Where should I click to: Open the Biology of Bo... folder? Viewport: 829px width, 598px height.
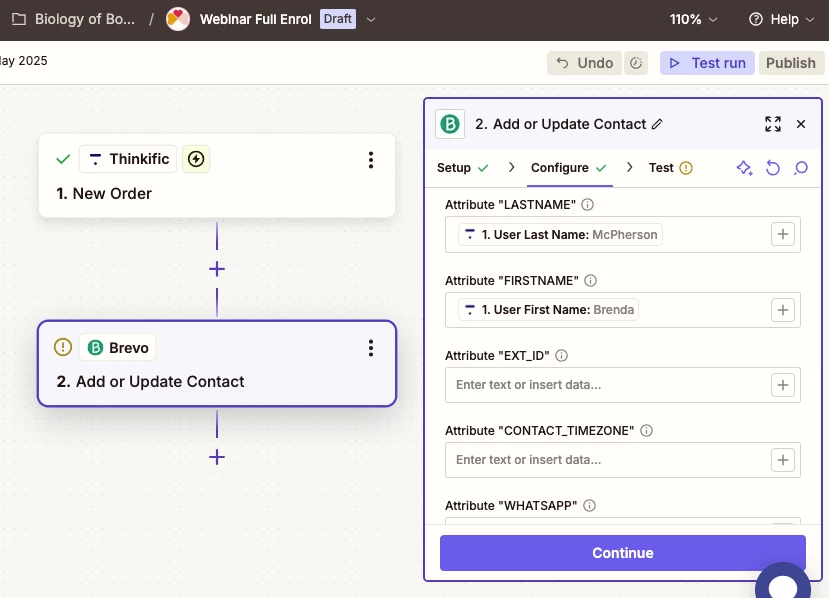(x=74, y=20)
